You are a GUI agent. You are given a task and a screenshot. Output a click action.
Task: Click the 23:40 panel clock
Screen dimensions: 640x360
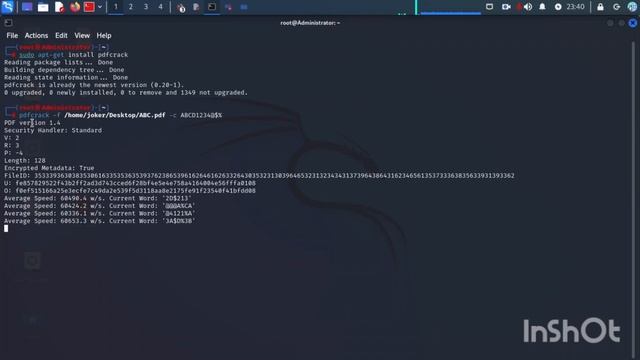(575, 7)
